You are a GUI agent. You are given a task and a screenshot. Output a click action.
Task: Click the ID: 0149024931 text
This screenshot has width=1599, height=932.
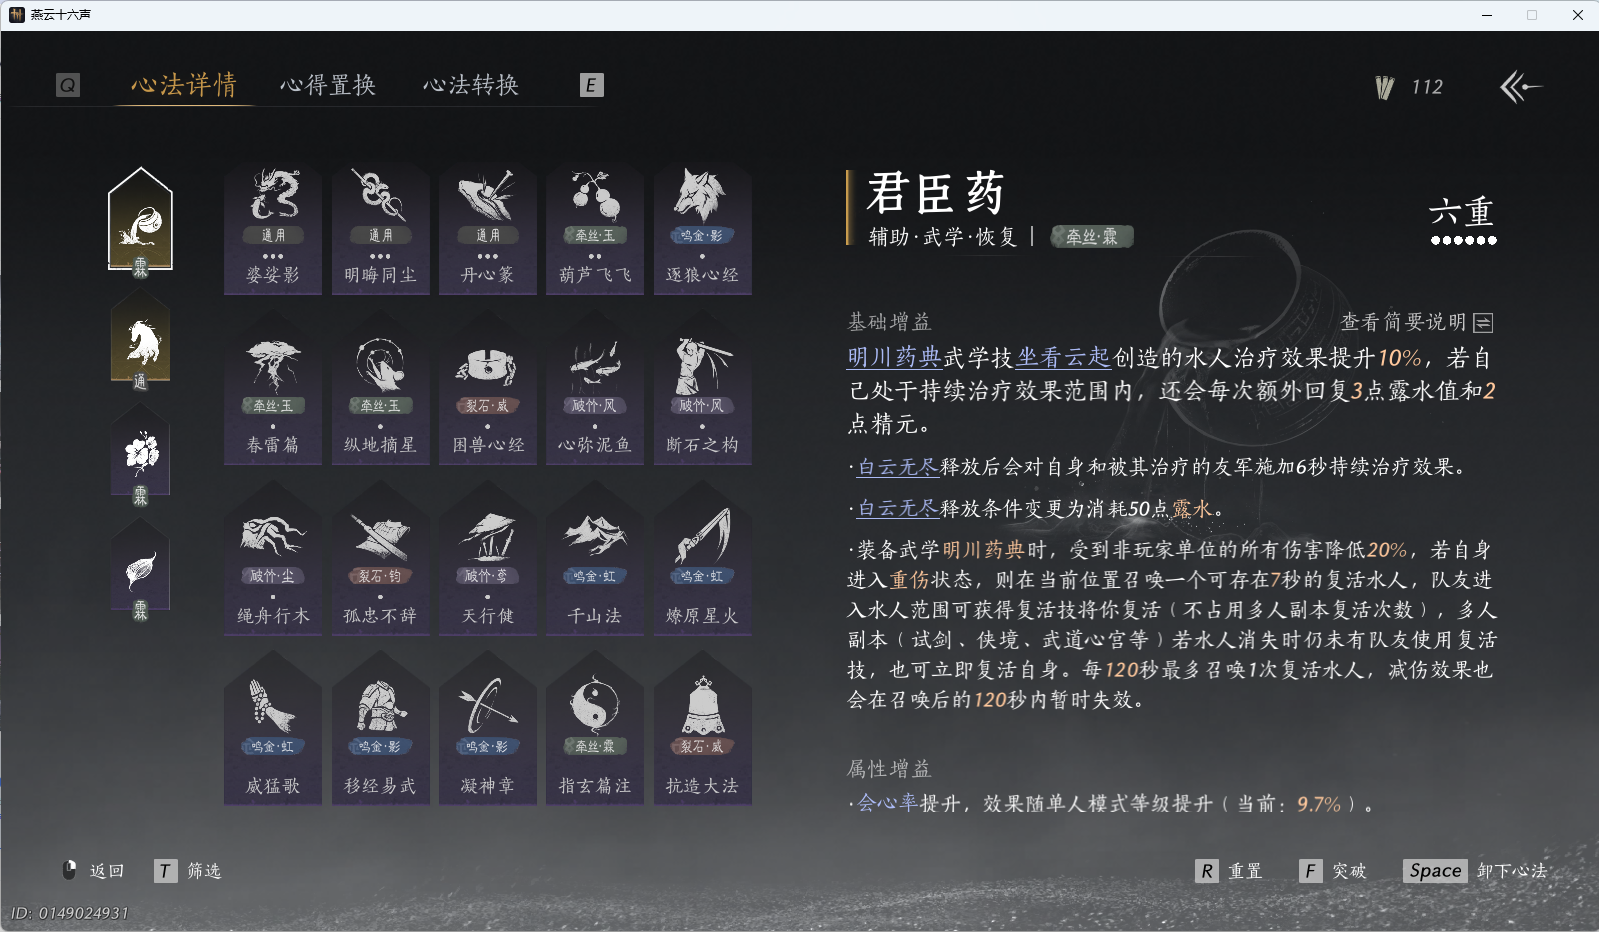(x=69, y=913)
